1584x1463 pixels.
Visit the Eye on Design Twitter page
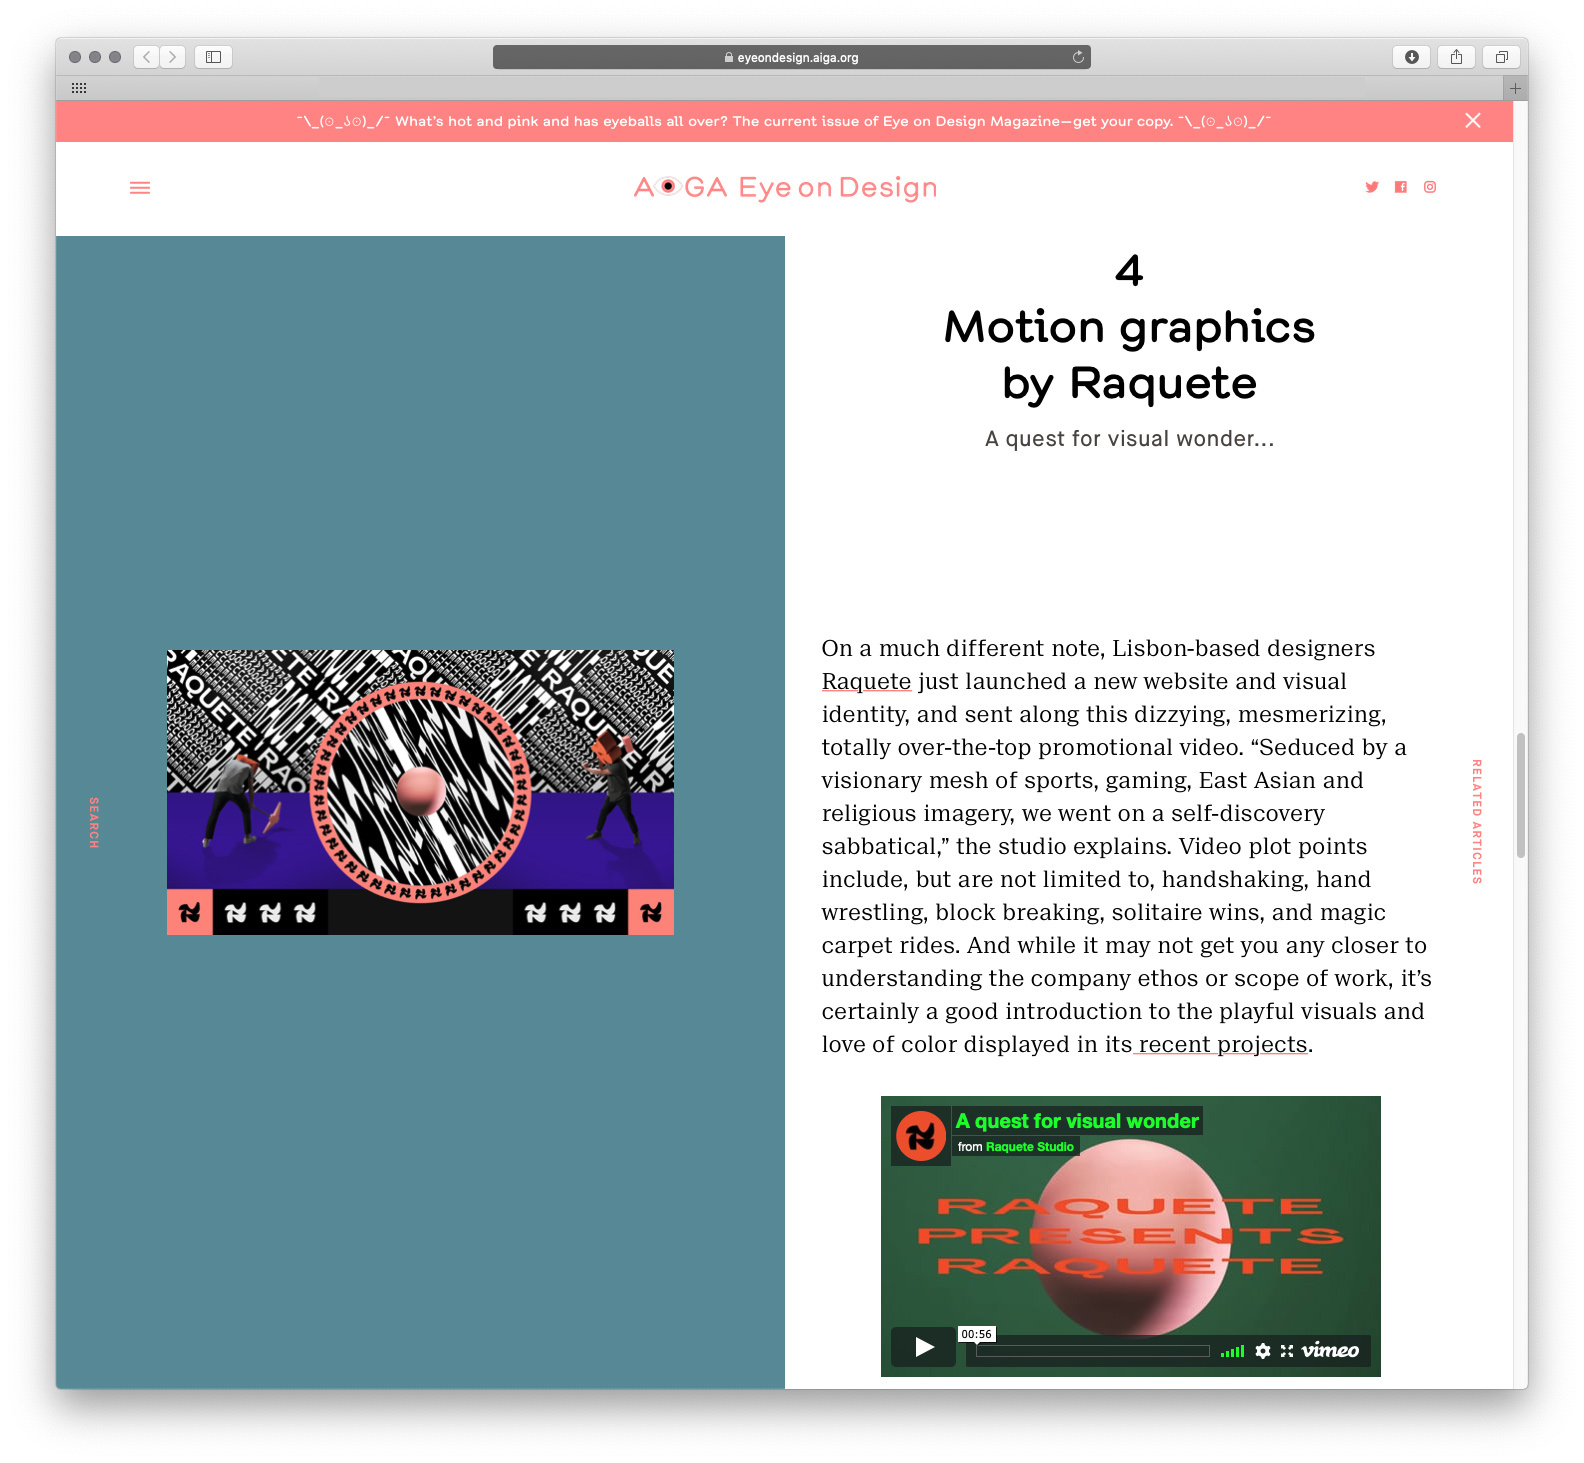click(x=1372, y=187)
